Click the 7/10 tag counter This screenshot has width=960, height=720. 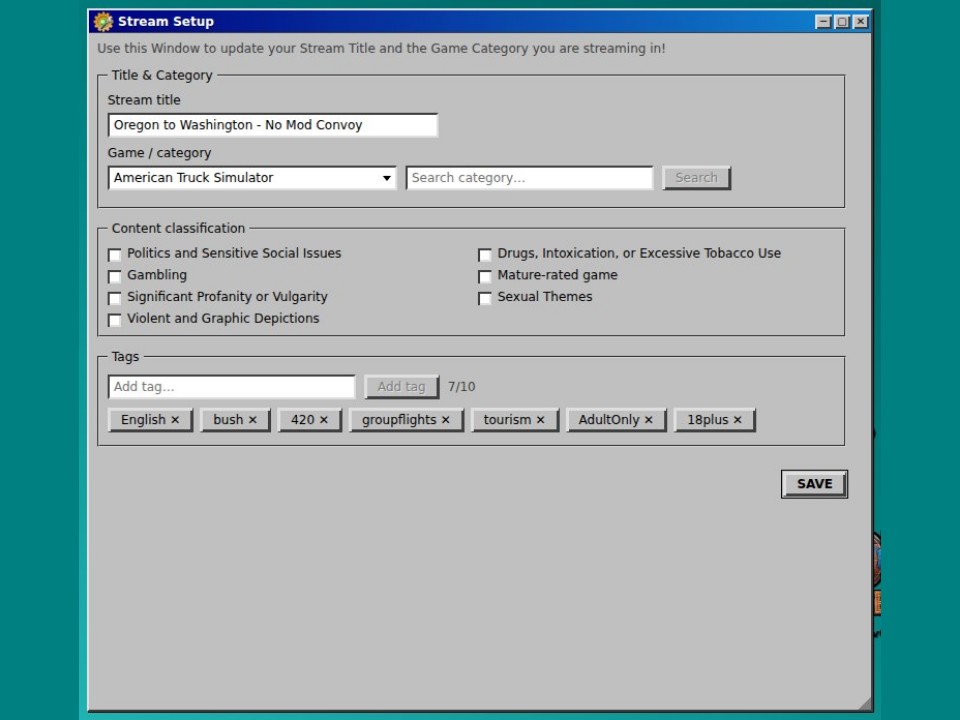point(462,387)
